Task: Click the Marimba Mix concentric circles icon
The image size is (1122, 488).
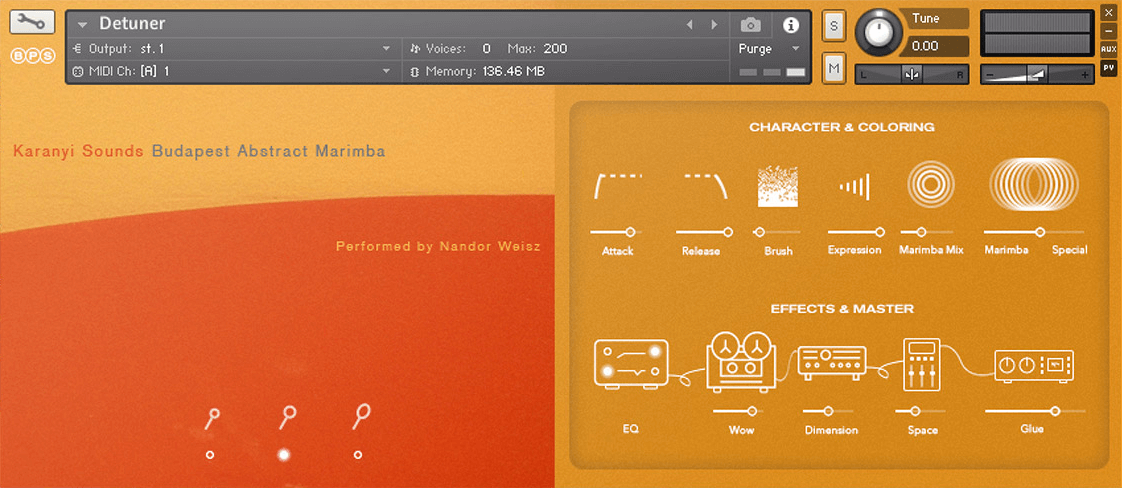Action: [931, 185]
